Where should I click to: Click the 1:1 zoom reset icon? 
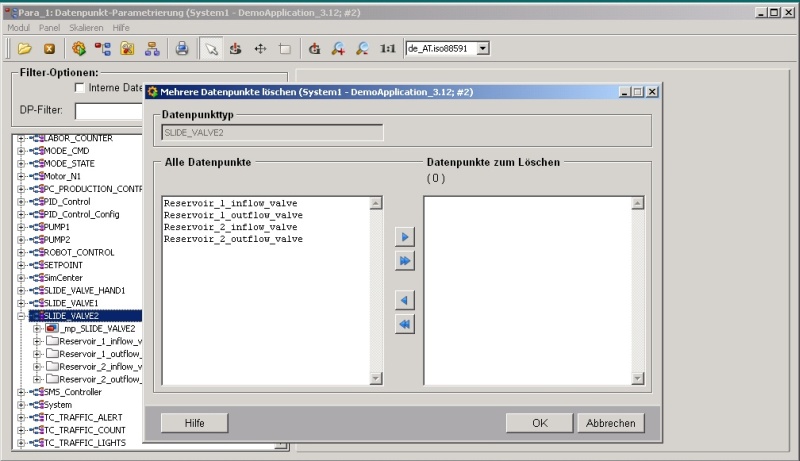tap(388, 48)
